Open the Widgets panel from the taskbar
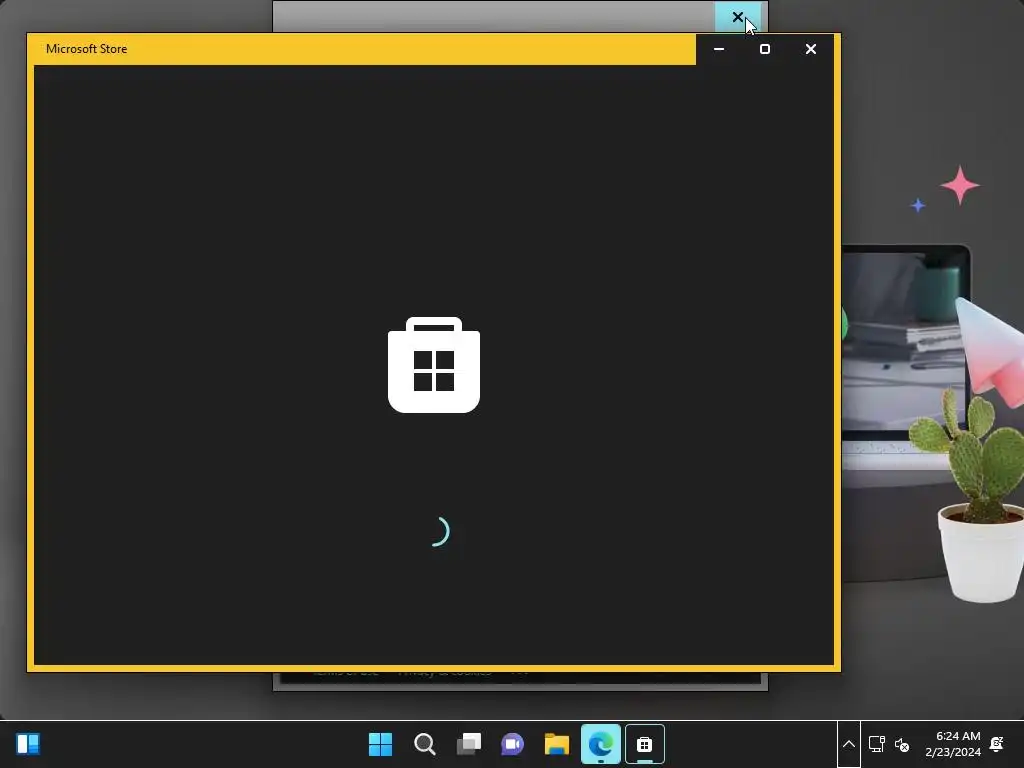This screenshot has height=768, width=1024. click(28, 744)
